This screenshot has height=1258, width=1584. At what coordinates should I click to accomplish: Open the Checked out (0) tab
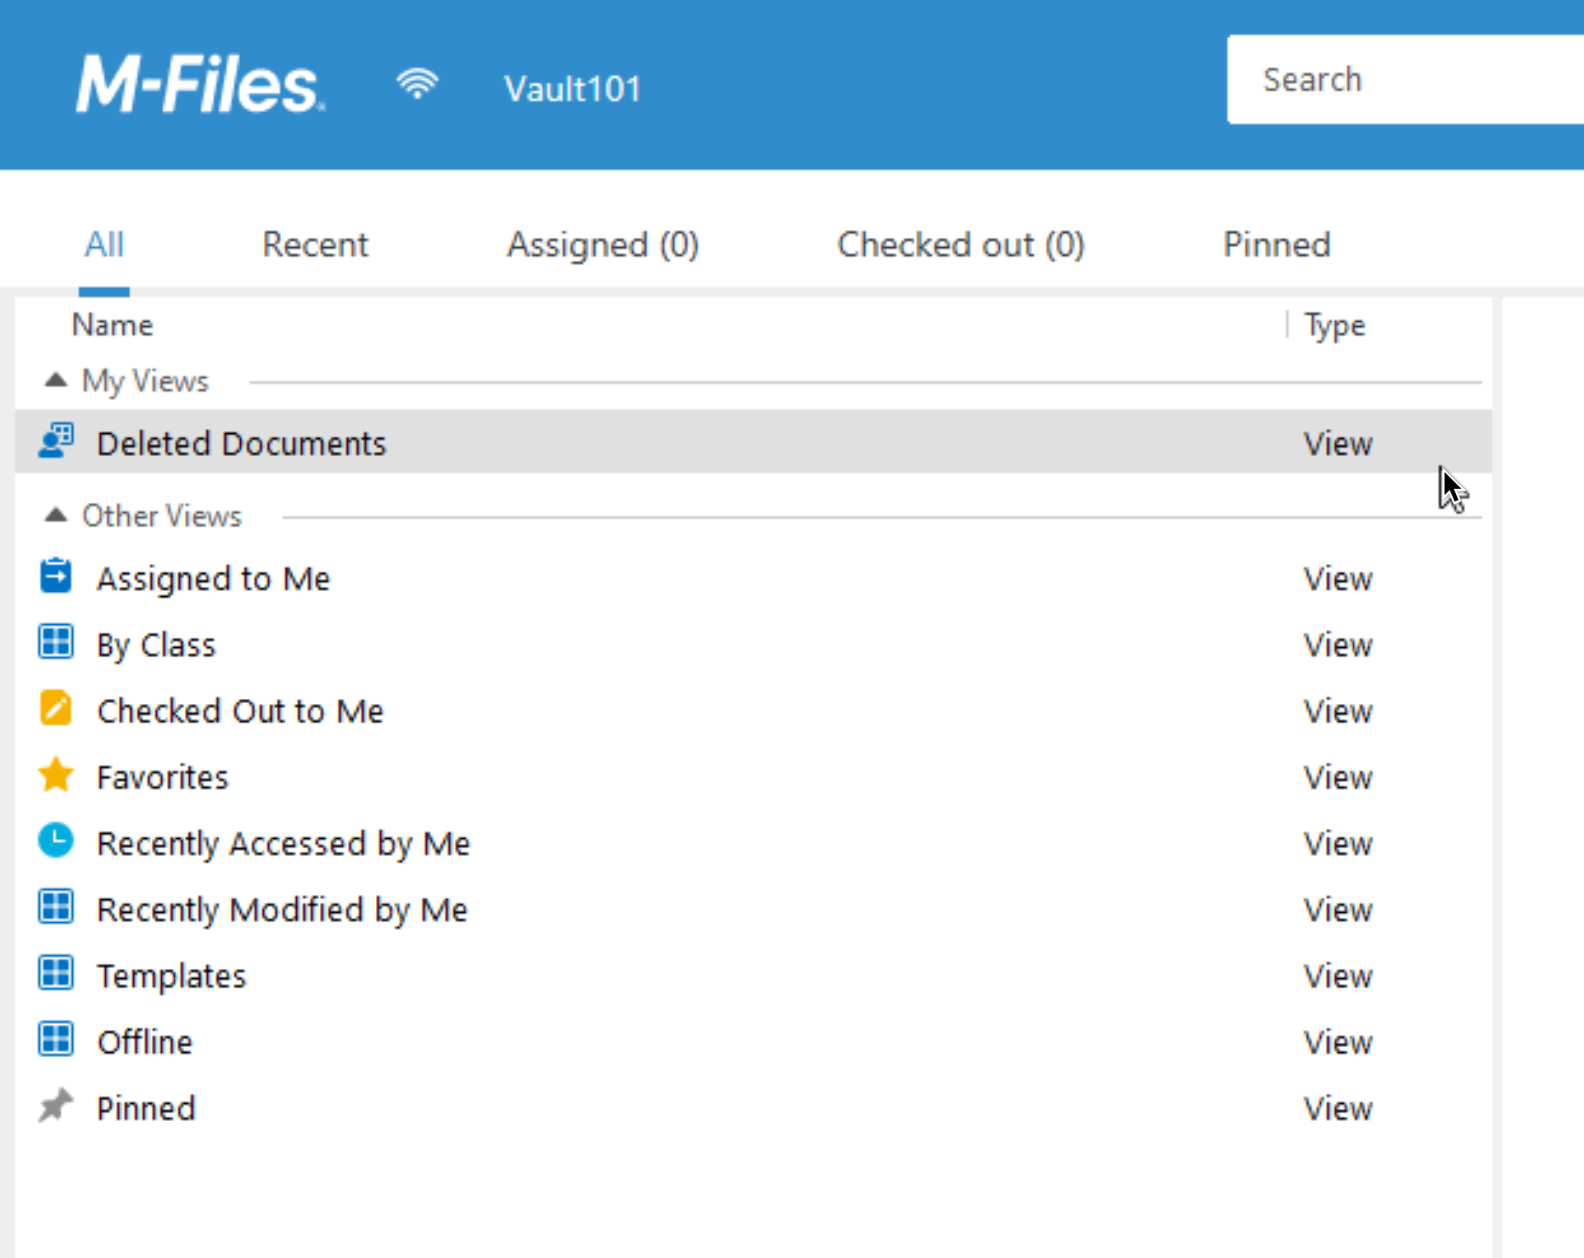[x=961, y=245]
